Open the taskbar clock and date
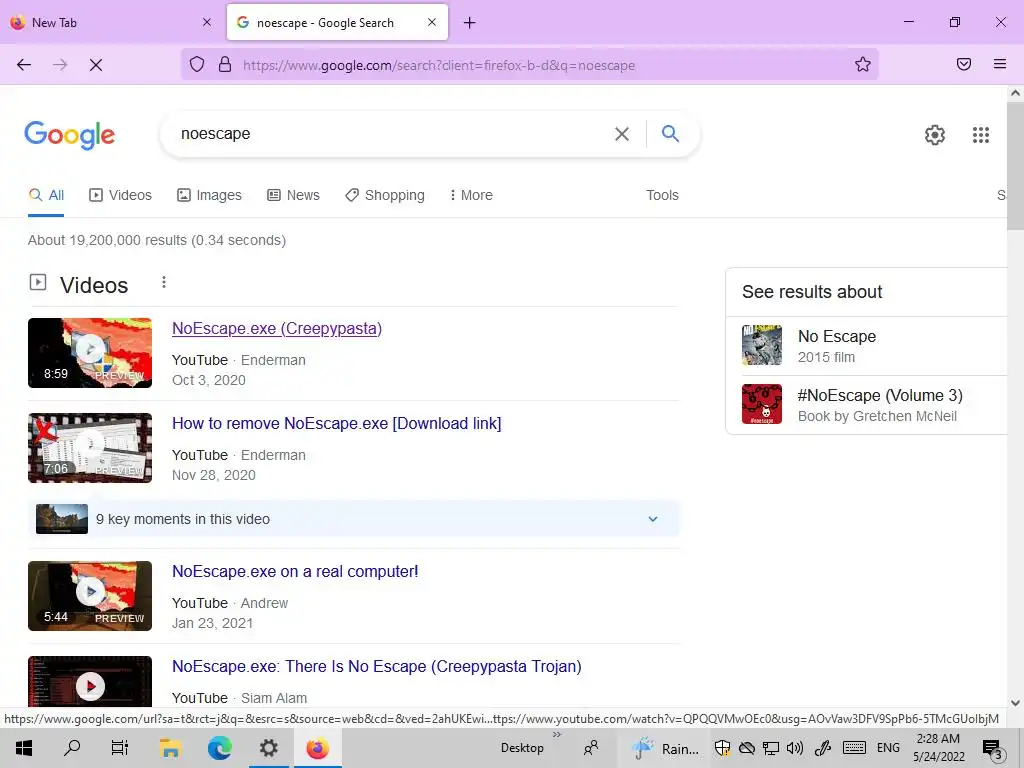 pyautogui.click(x=938, y=748)
